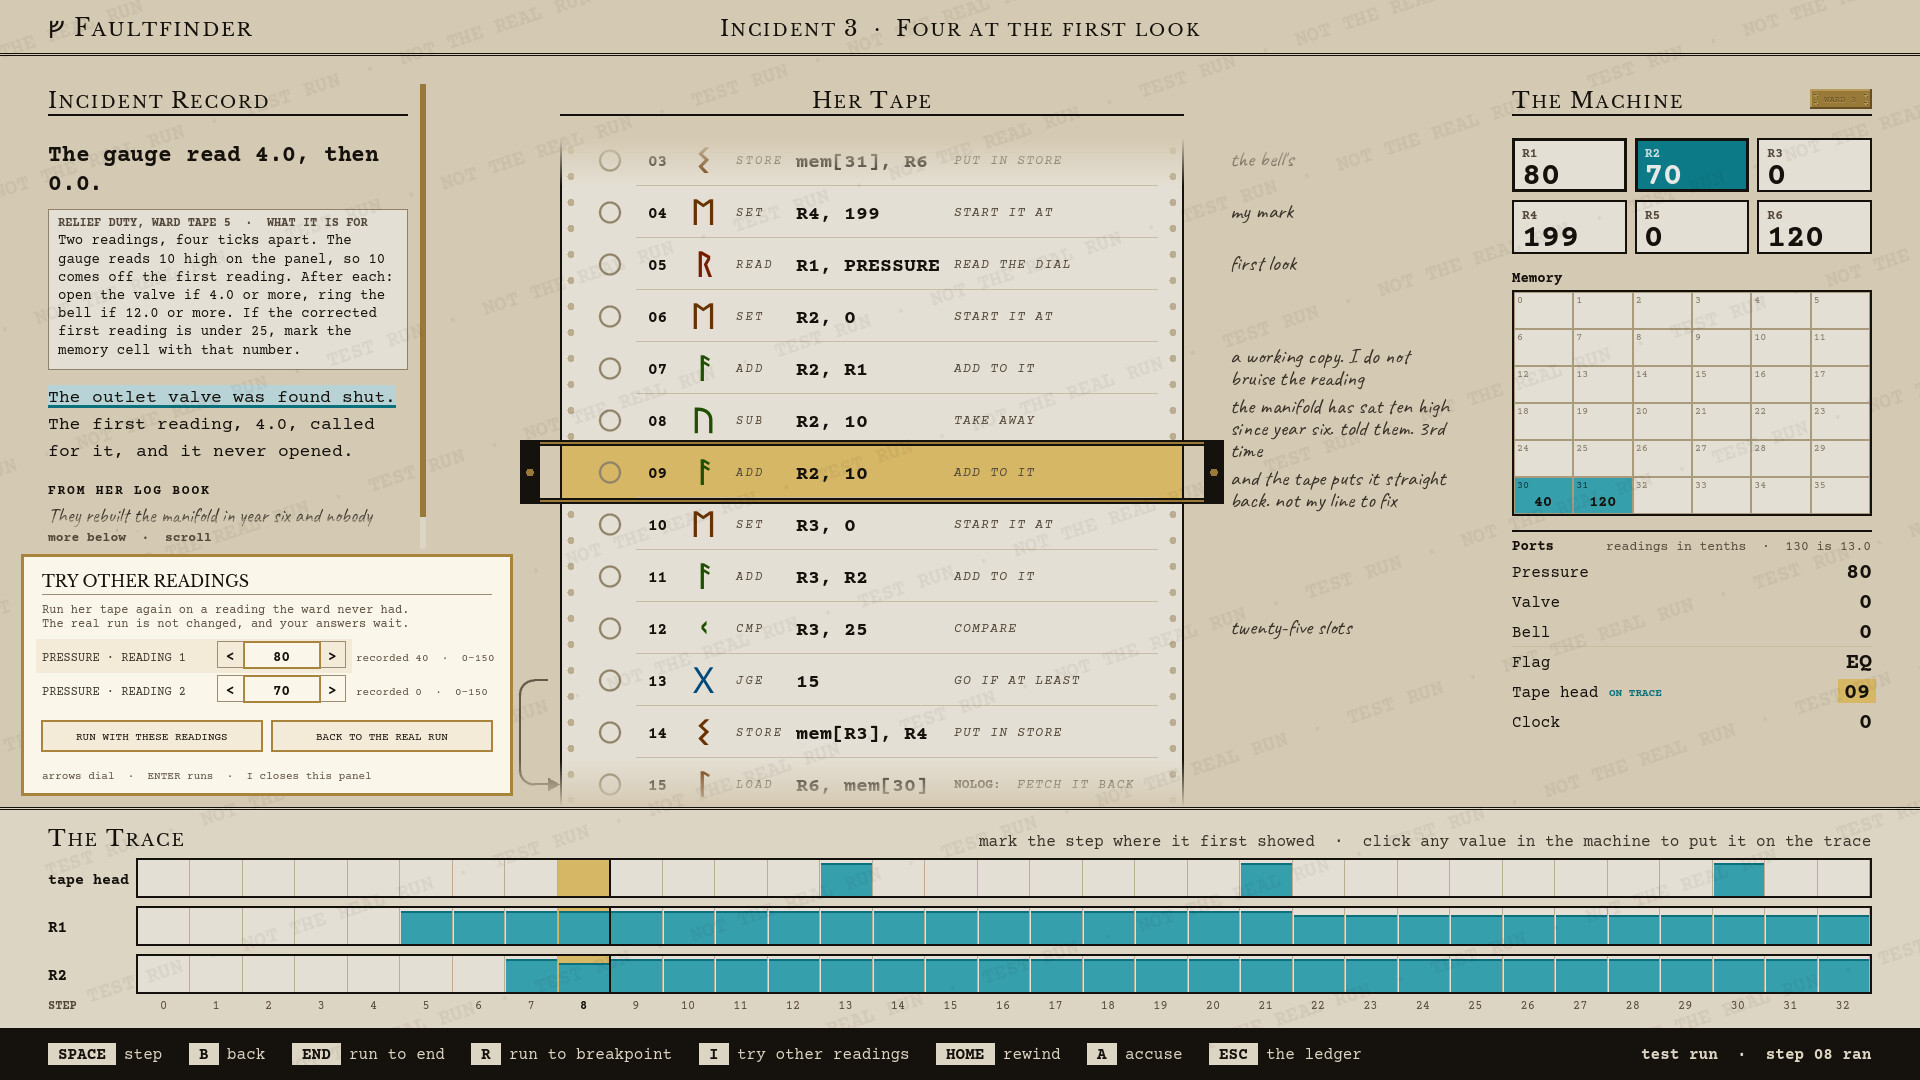This screenshot has height=1080, width=1920.
Task: Decrease Pressure Reading 1 with left arrow
Action: click(x=230, y=656)
